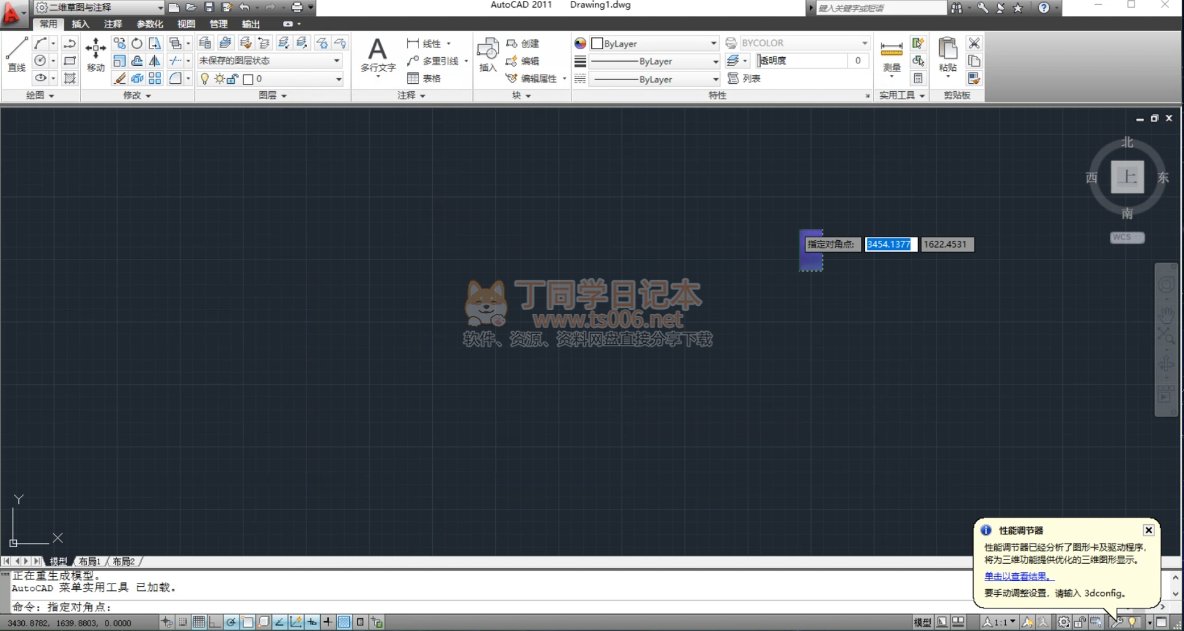Switch to the 插入 ribbon tab

pos(80,23)
